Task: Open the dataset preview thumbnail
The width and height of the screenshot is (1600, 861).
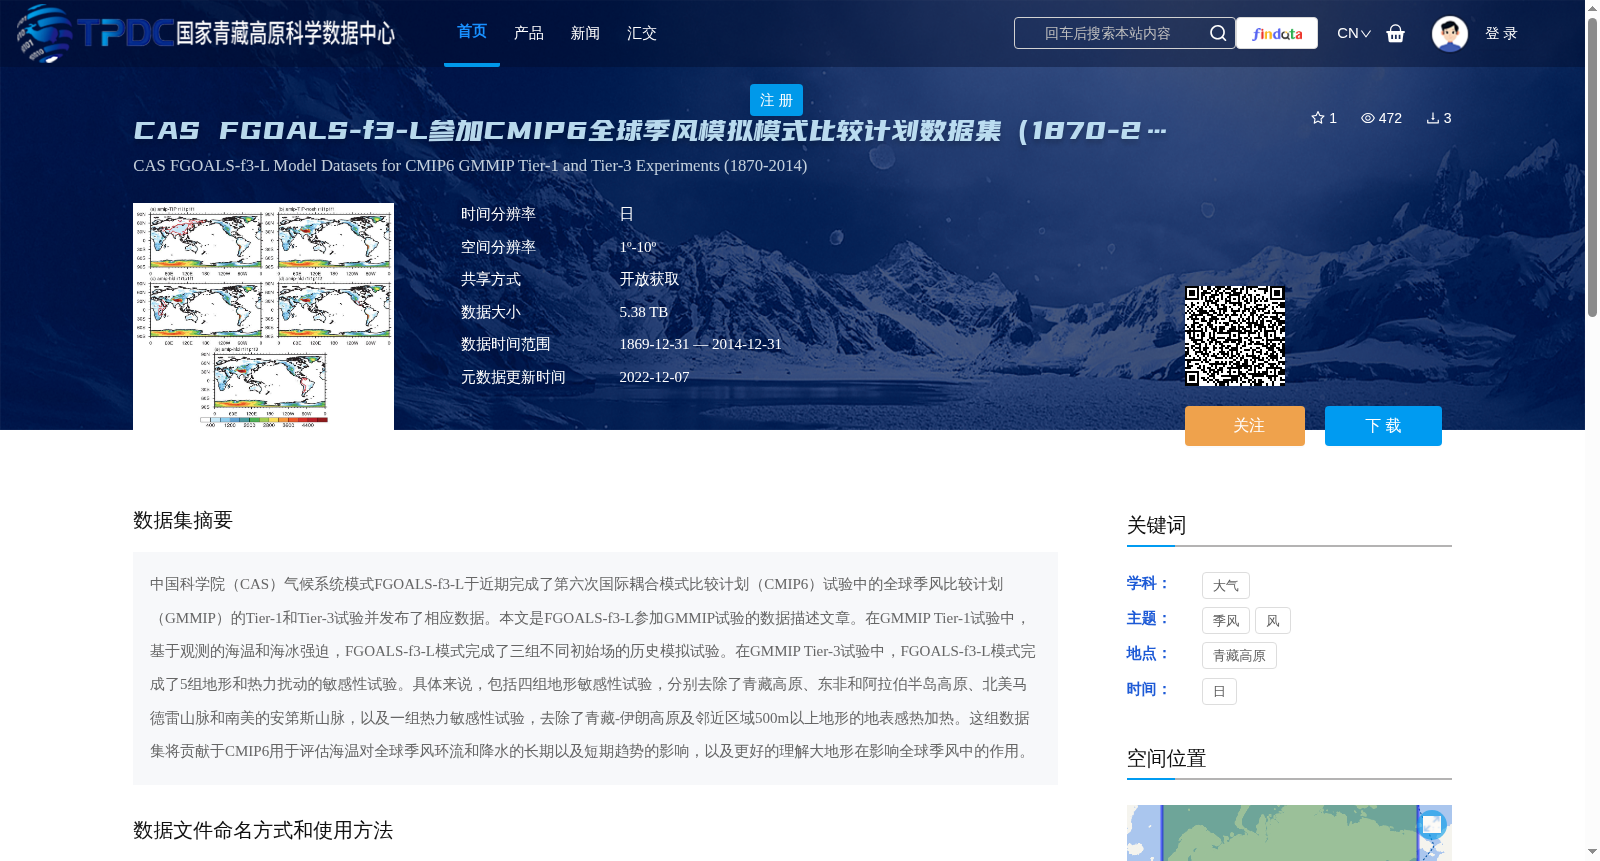Action: coord(263,317)
